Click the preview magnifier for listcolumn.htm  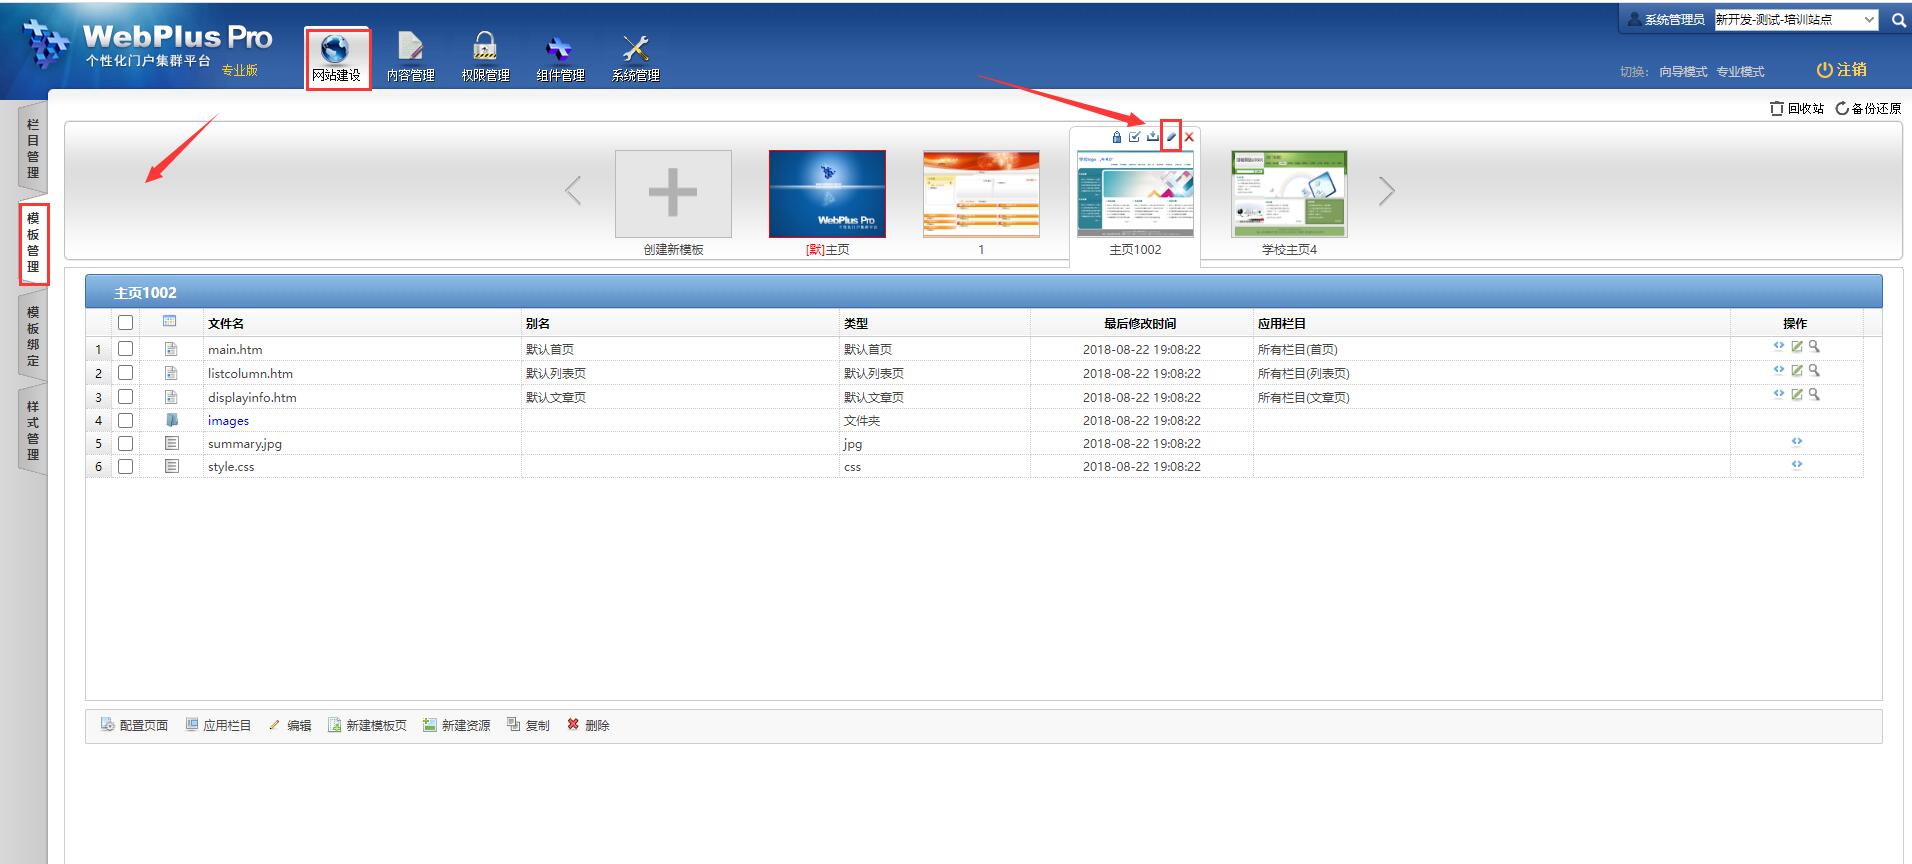[x=1814, y=371]
